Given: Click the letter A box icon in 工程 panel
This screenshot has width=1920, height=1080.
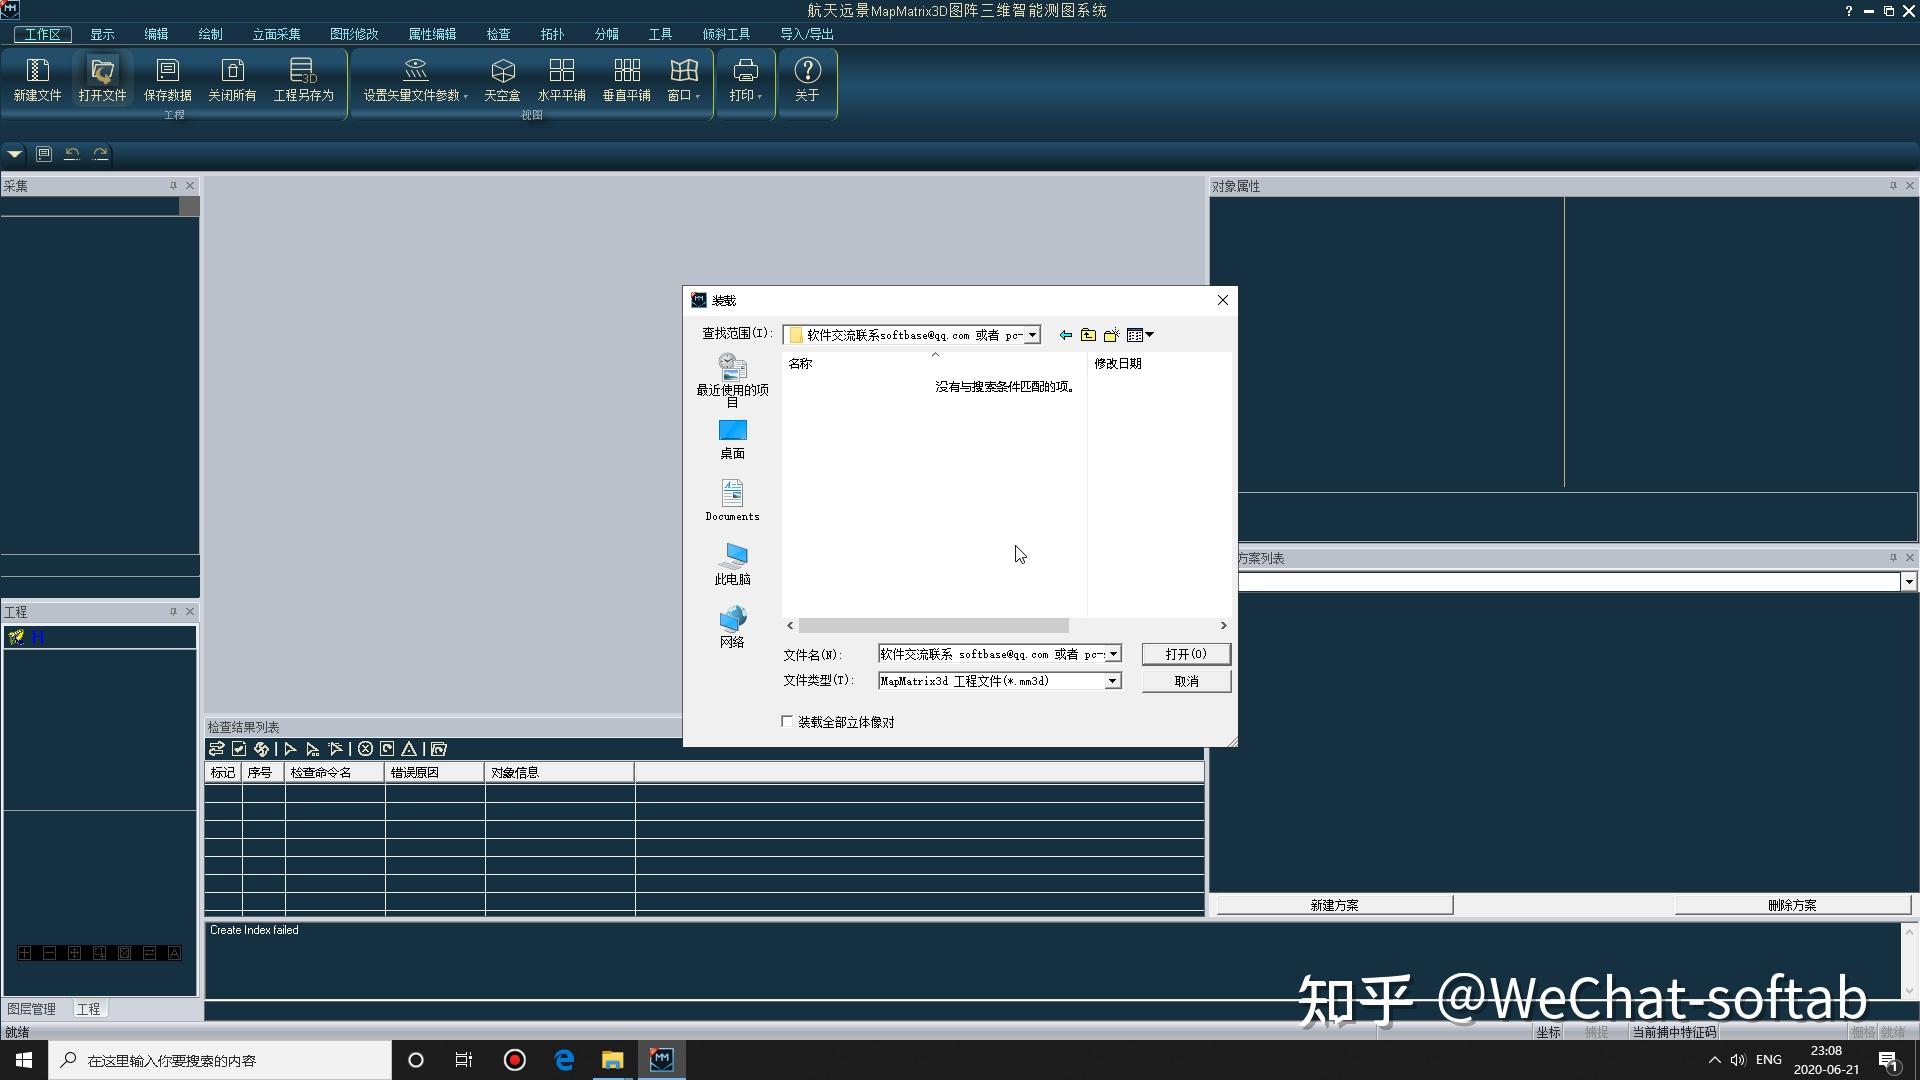Looking at the screenshot, I should tap(174, 953).
